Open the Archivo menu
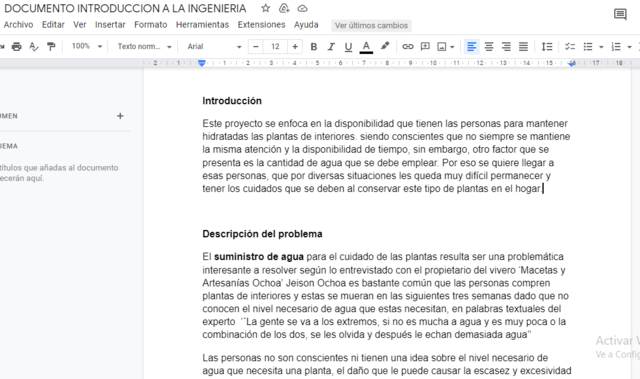Image resolution: width=640 pixels, height=379 pixels. (18, 24)
